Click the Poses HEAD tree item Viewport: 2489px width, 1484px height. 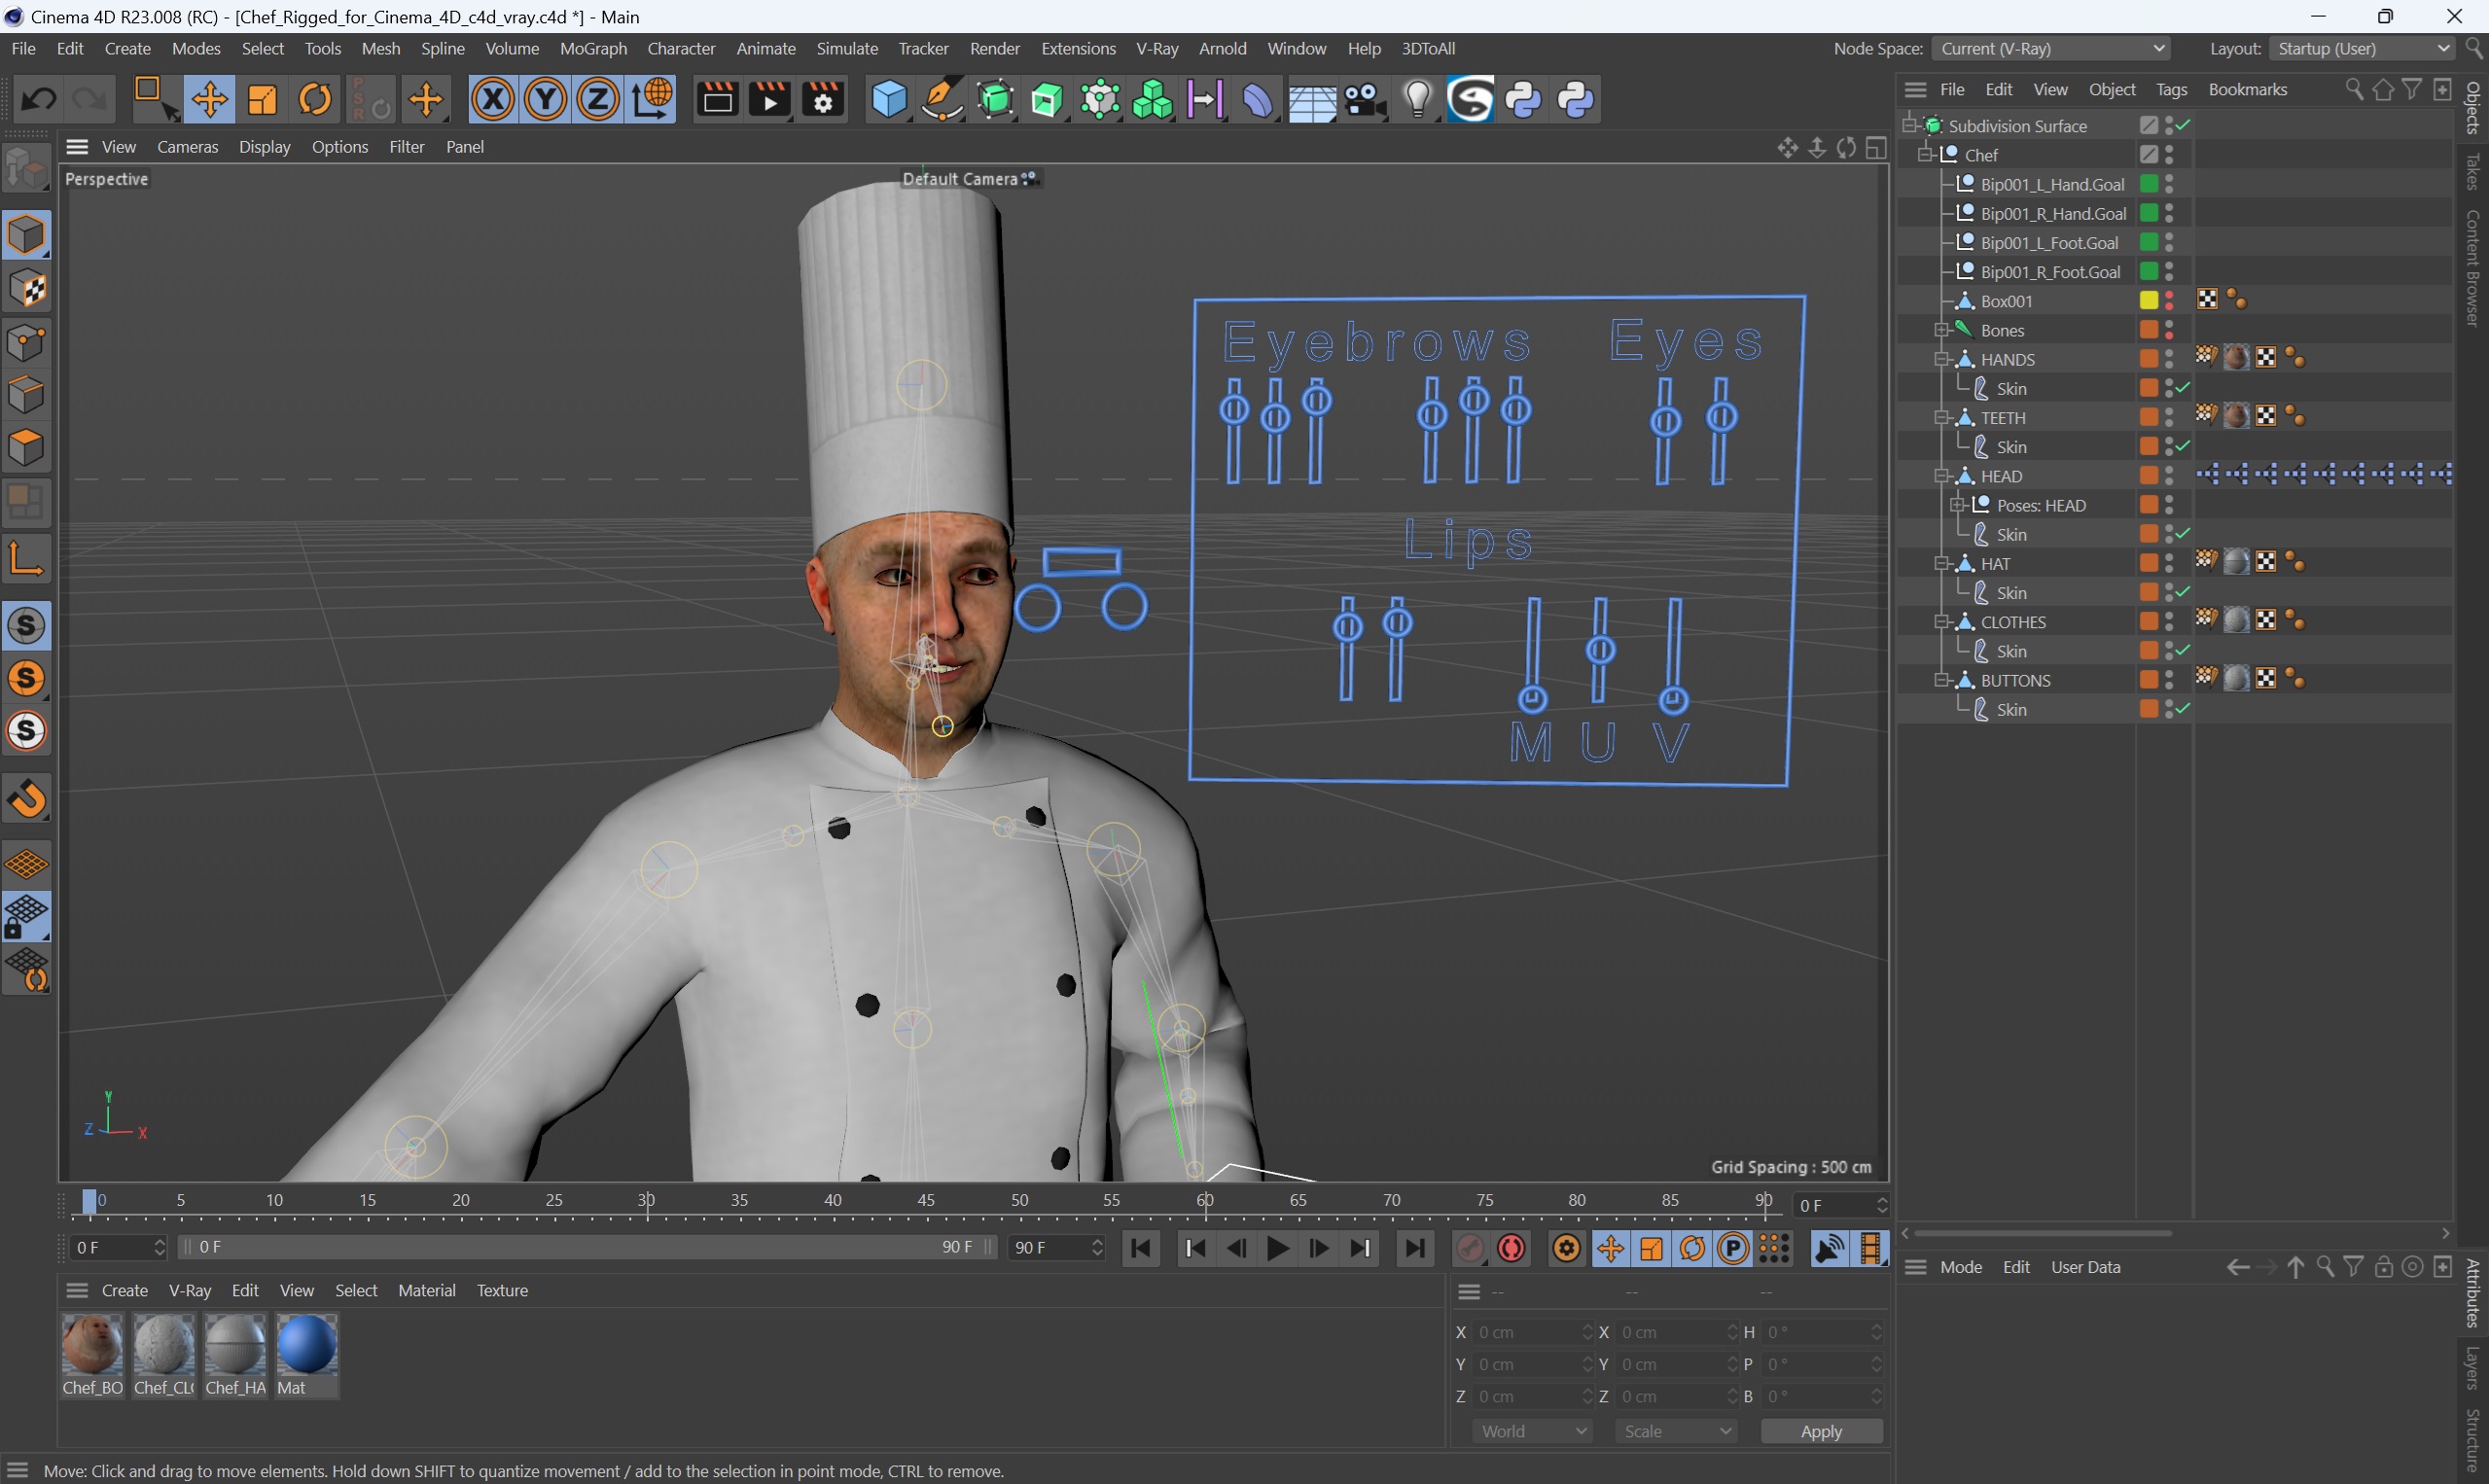[x=2043, y=506]
